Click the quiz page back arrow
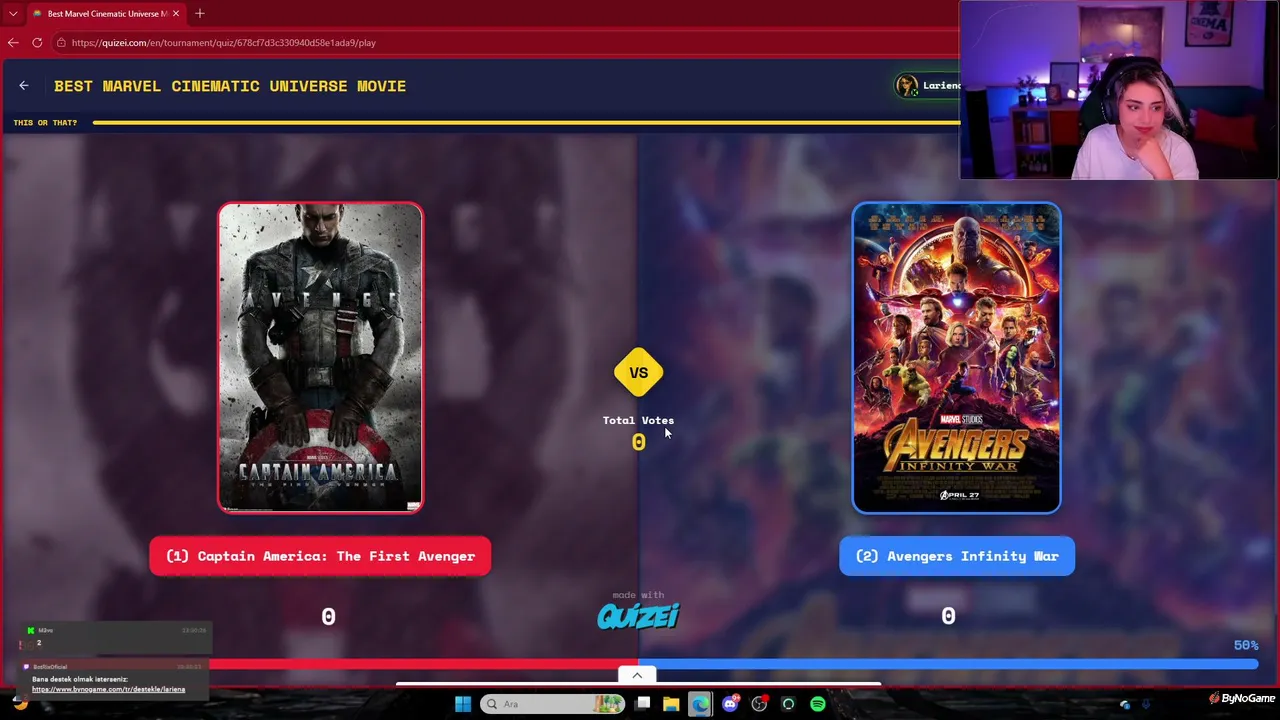 [x=24, y=86]
